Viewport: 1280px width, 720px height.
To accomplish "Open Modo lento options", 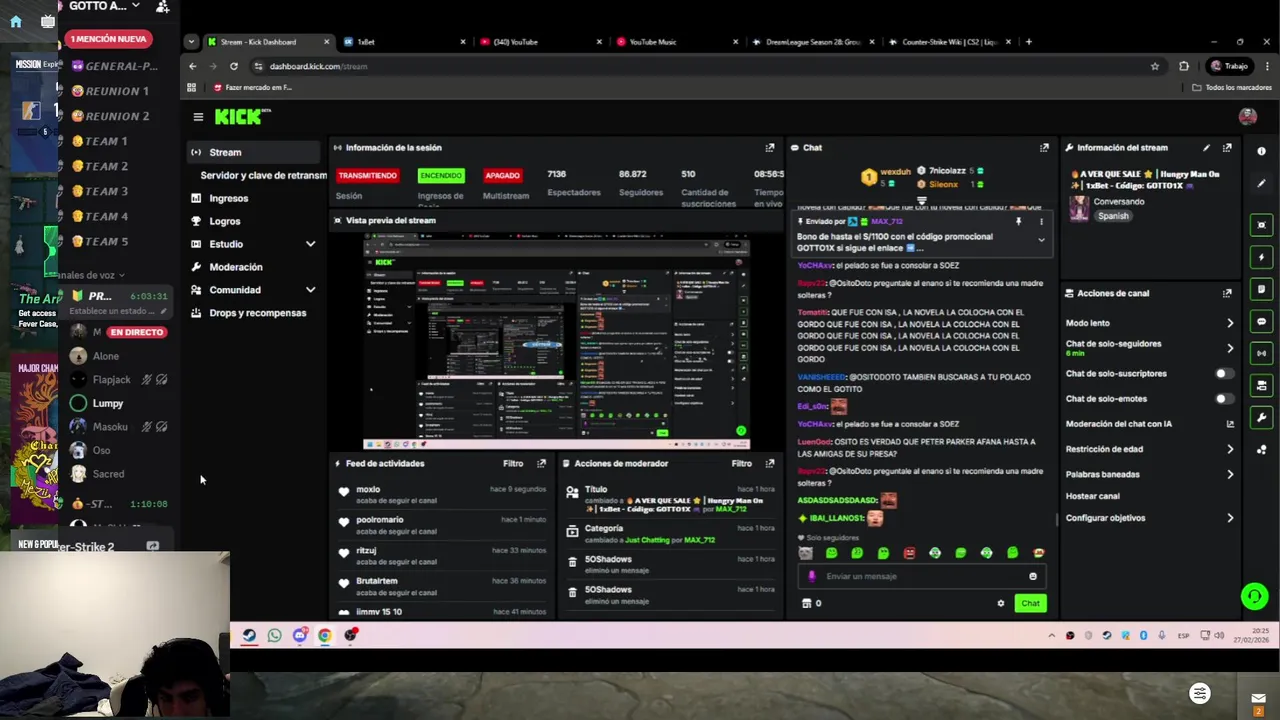I will coord(1230,323).
